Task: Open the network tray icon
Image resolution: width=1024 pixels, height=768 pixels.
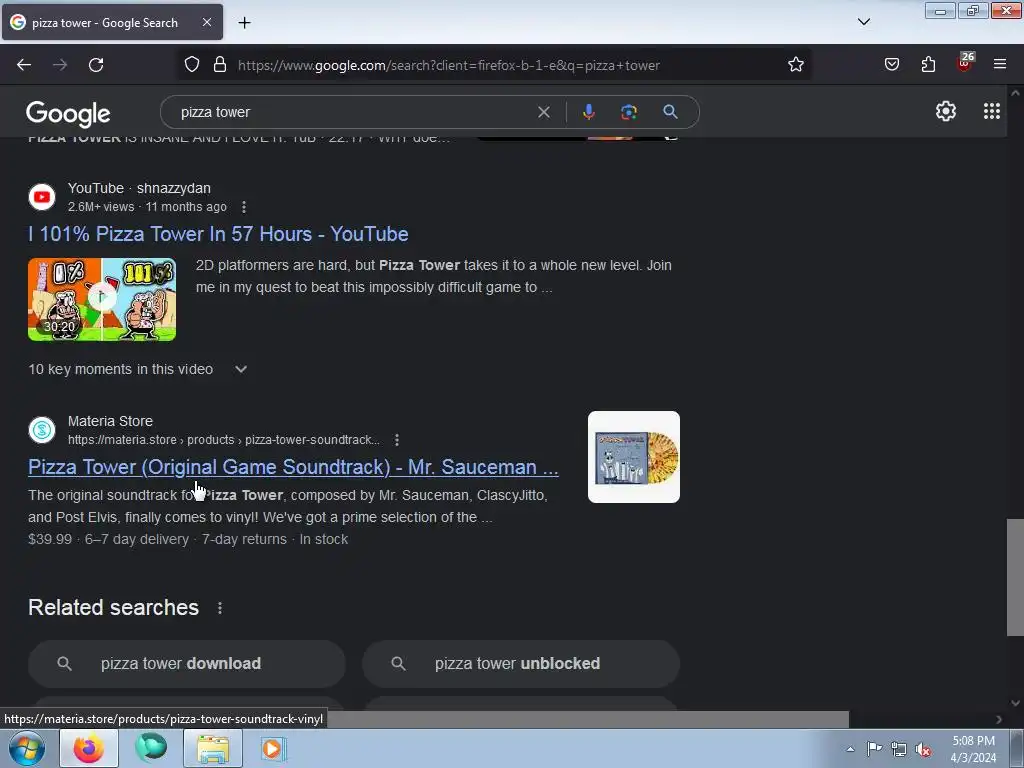Action: pos(899,749)
